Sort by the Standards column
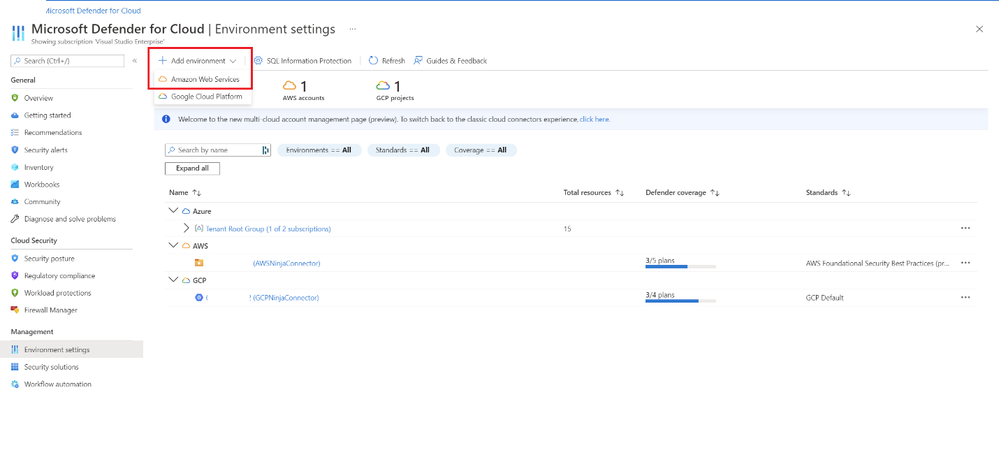This screenshot has height=476, width=999. [828, 192]
